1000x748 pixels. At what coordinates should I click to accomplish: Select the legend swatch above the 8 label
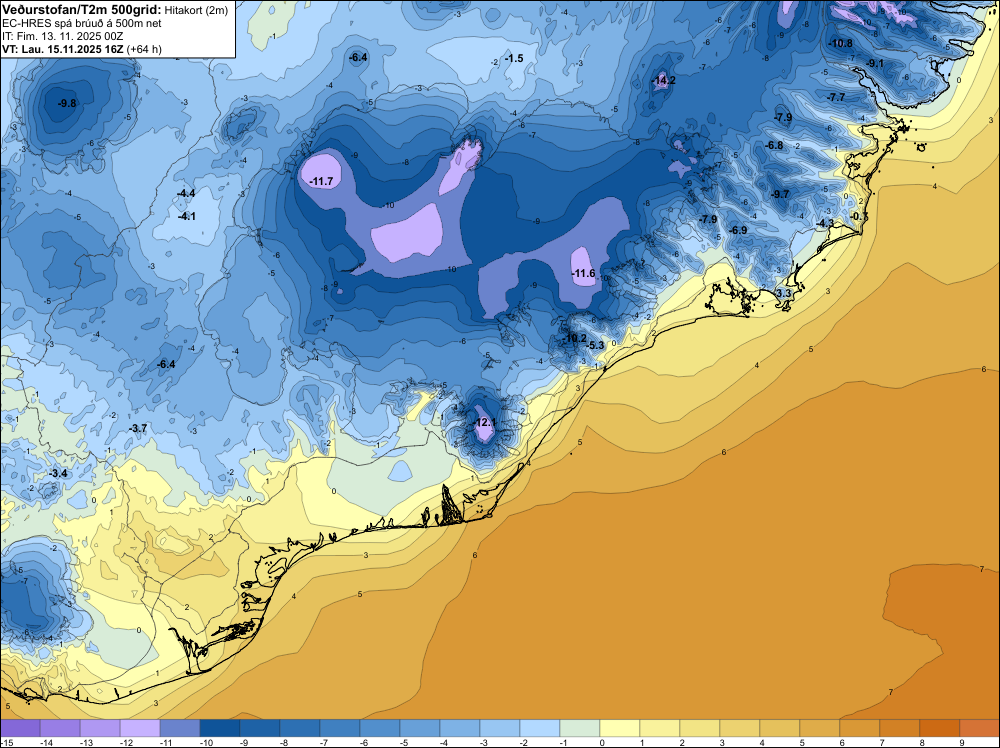point(939,728)
